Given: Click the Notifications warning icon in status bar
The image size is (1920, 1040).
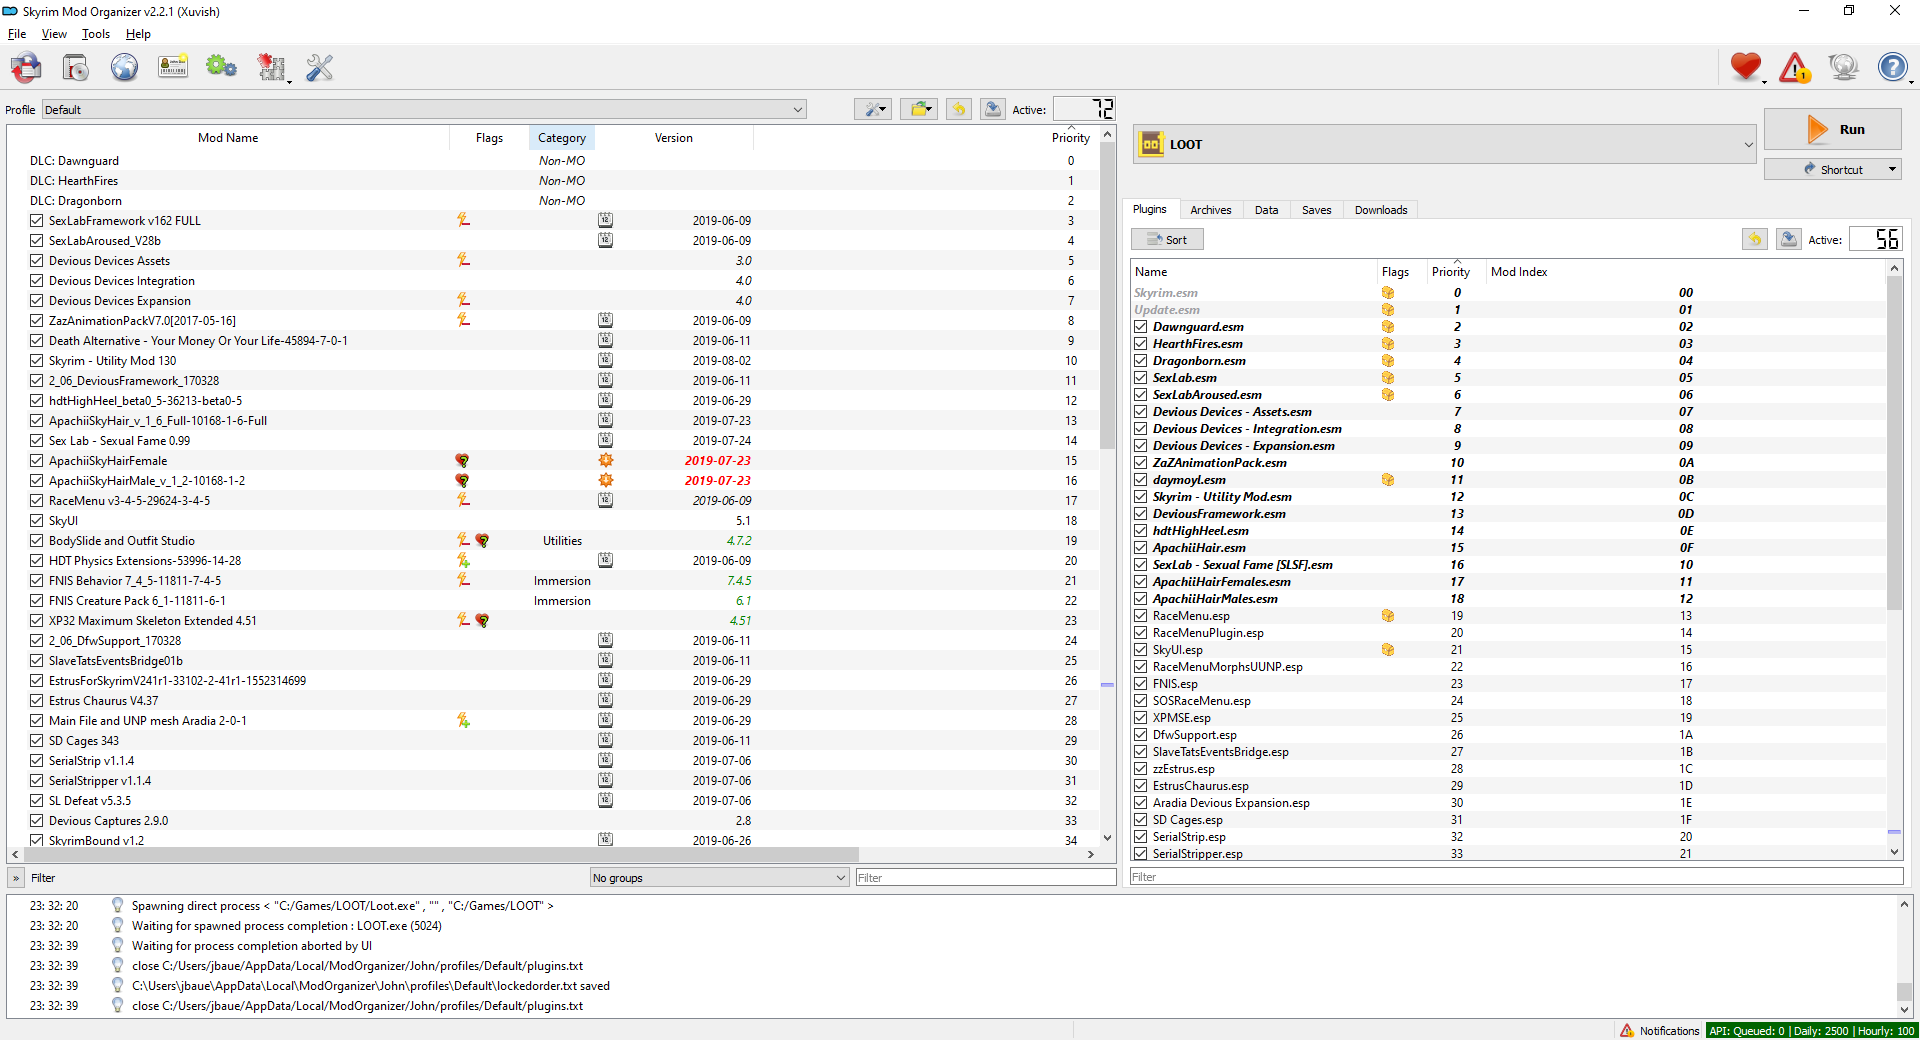Looking at the screenshot, I should click(x=1627, y=1030).
